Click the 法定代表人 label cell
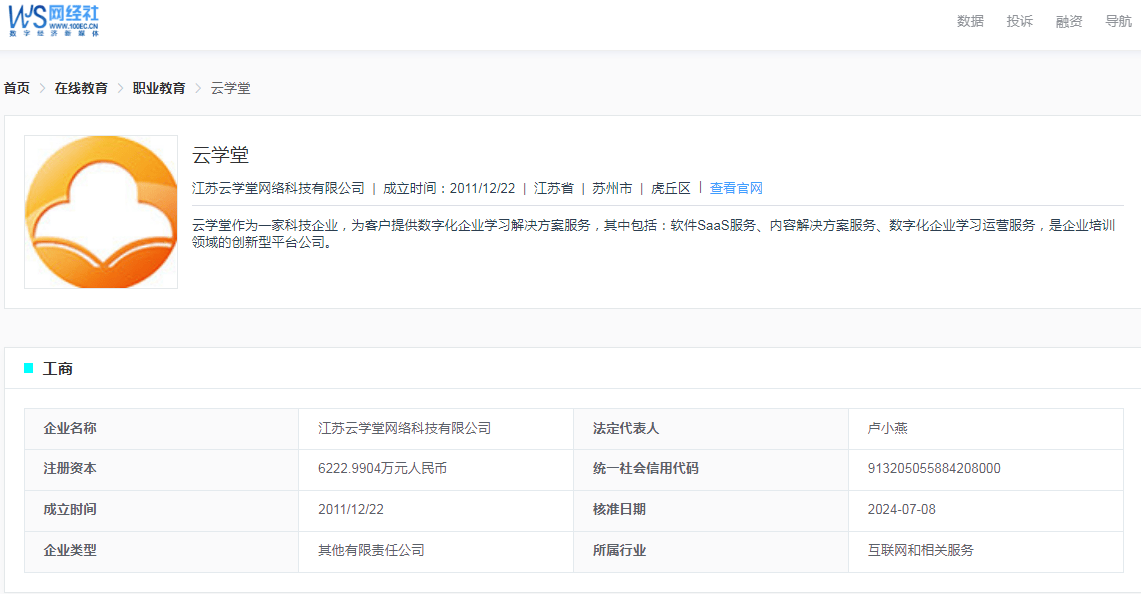The image size is (1141, 594). pyautogui.click(x=711, y=429)
